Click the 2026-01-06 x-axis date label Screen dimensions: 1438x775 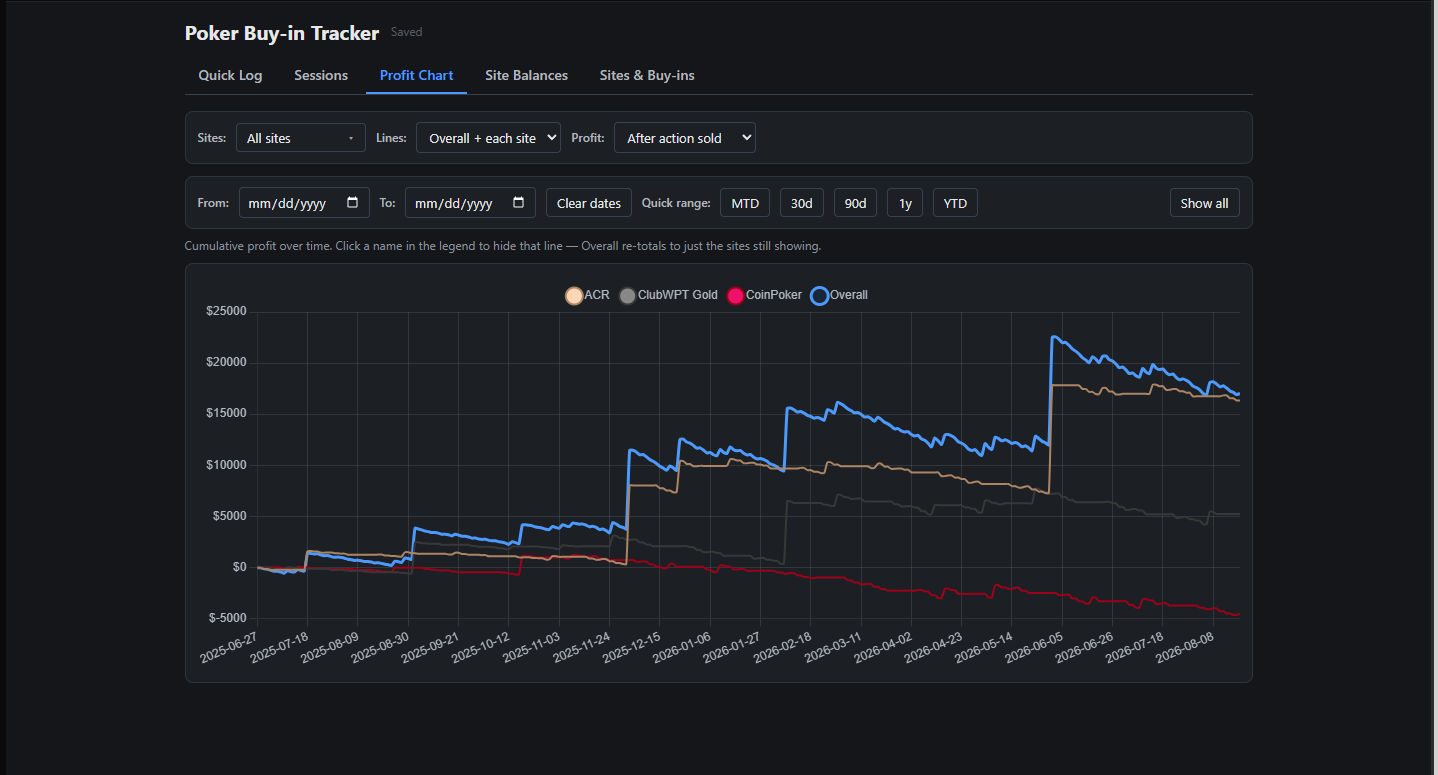click(x=683, y=647)
